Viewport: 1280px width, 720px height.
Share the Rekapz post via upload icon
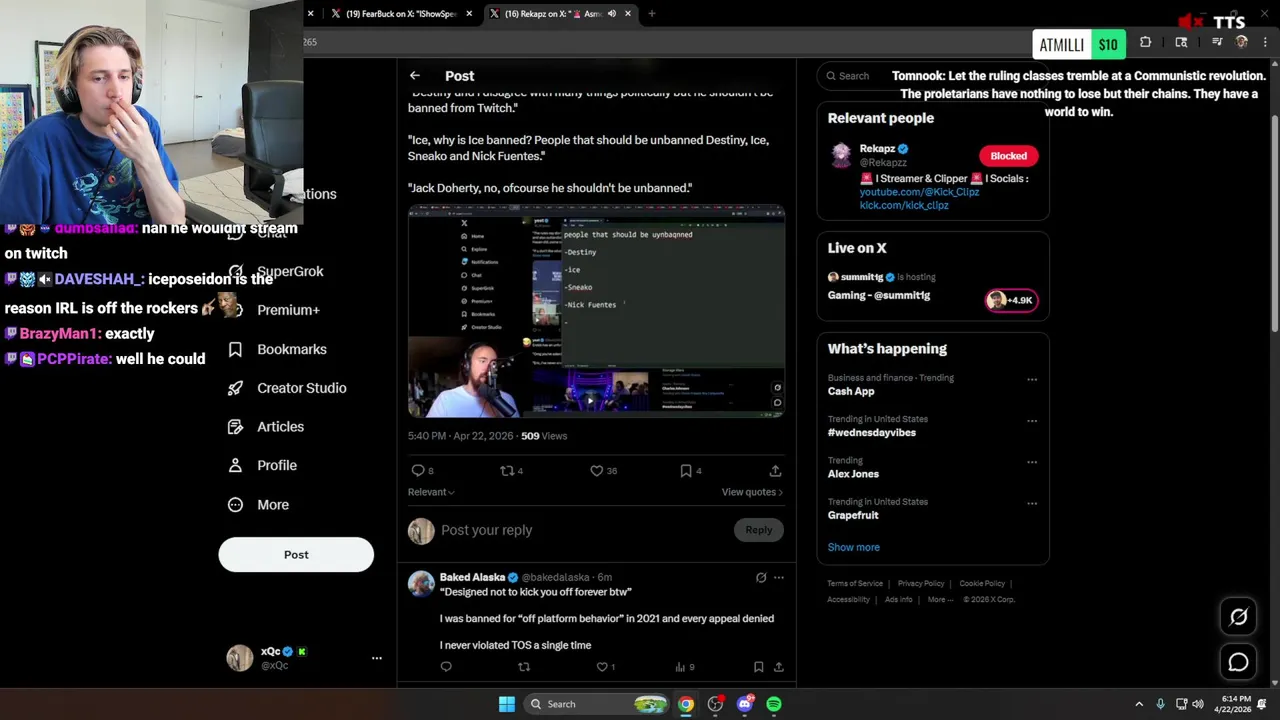pos(775,471)
